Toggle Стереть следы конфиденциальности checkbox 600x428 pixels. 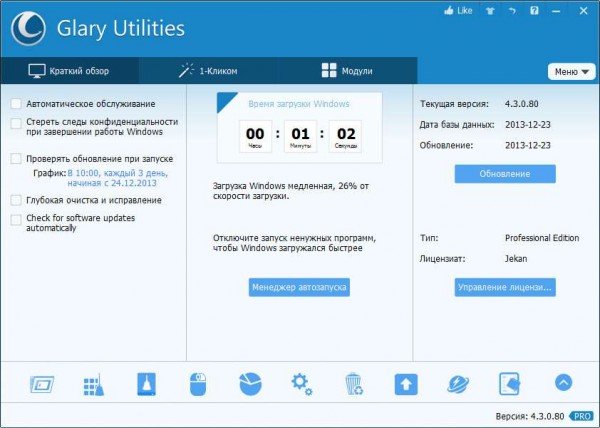click(x=16, y=124)
